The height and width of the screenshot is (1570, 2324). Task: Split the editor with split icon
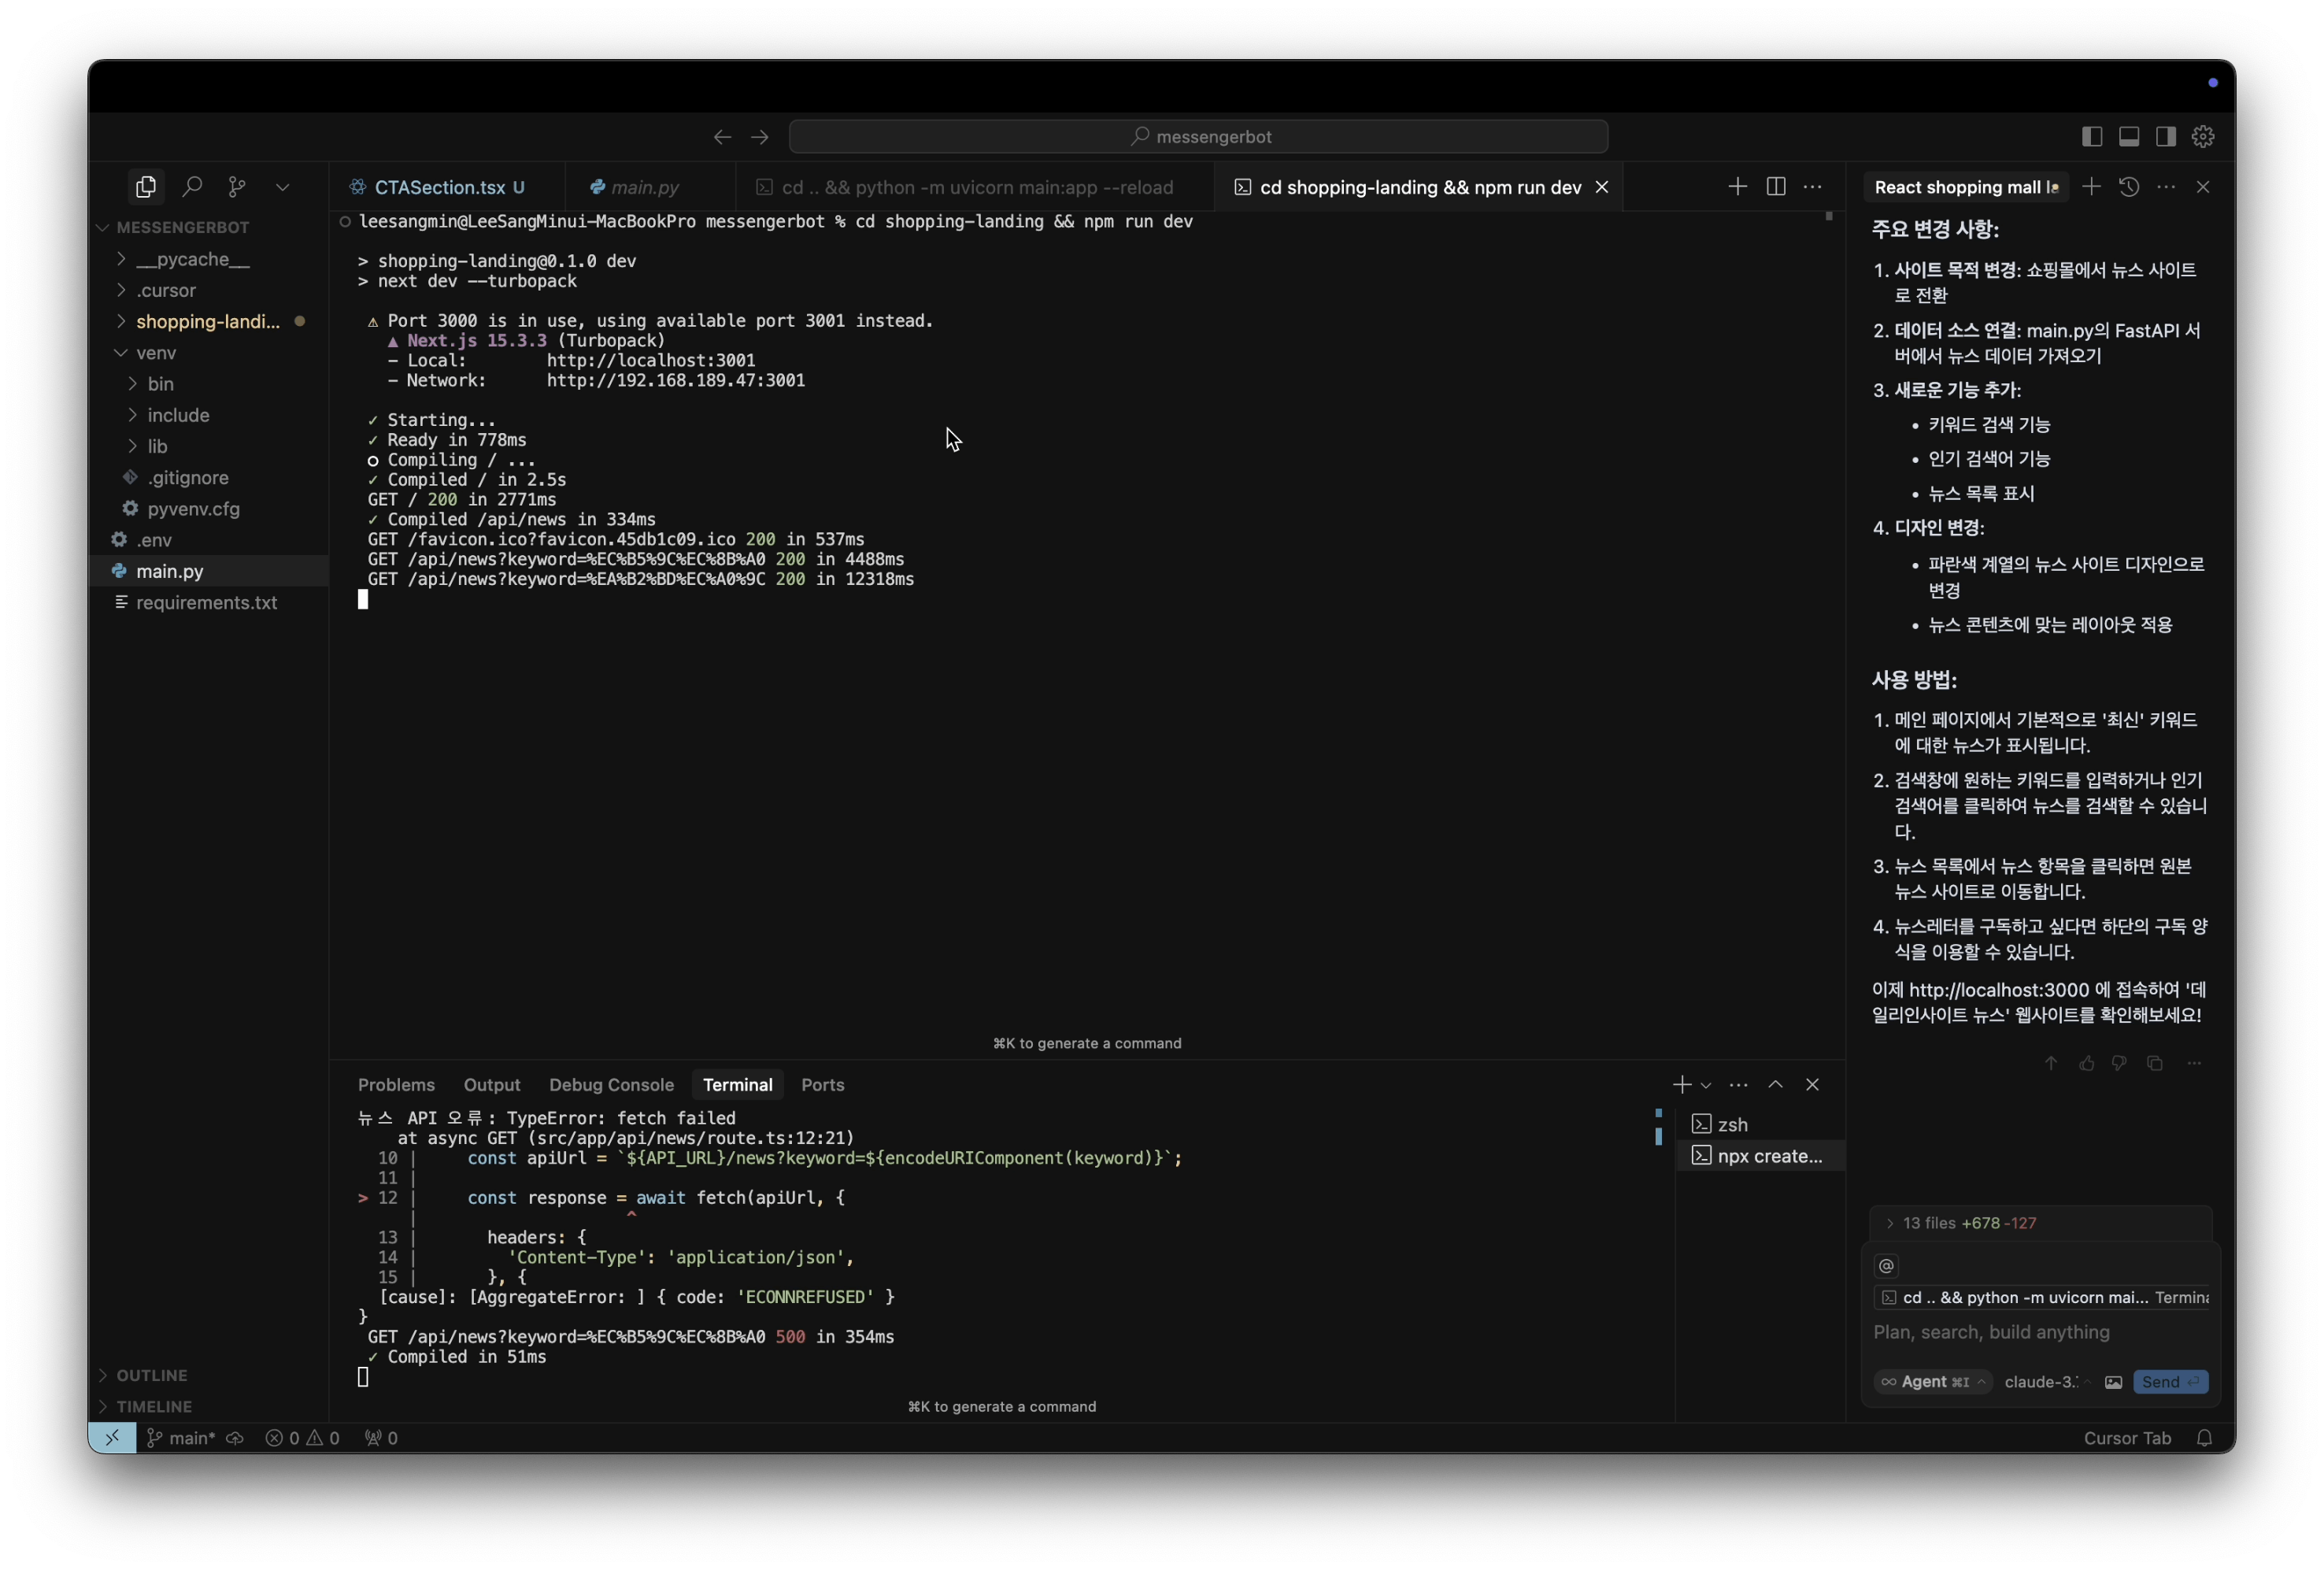(x=1775, y=187)
